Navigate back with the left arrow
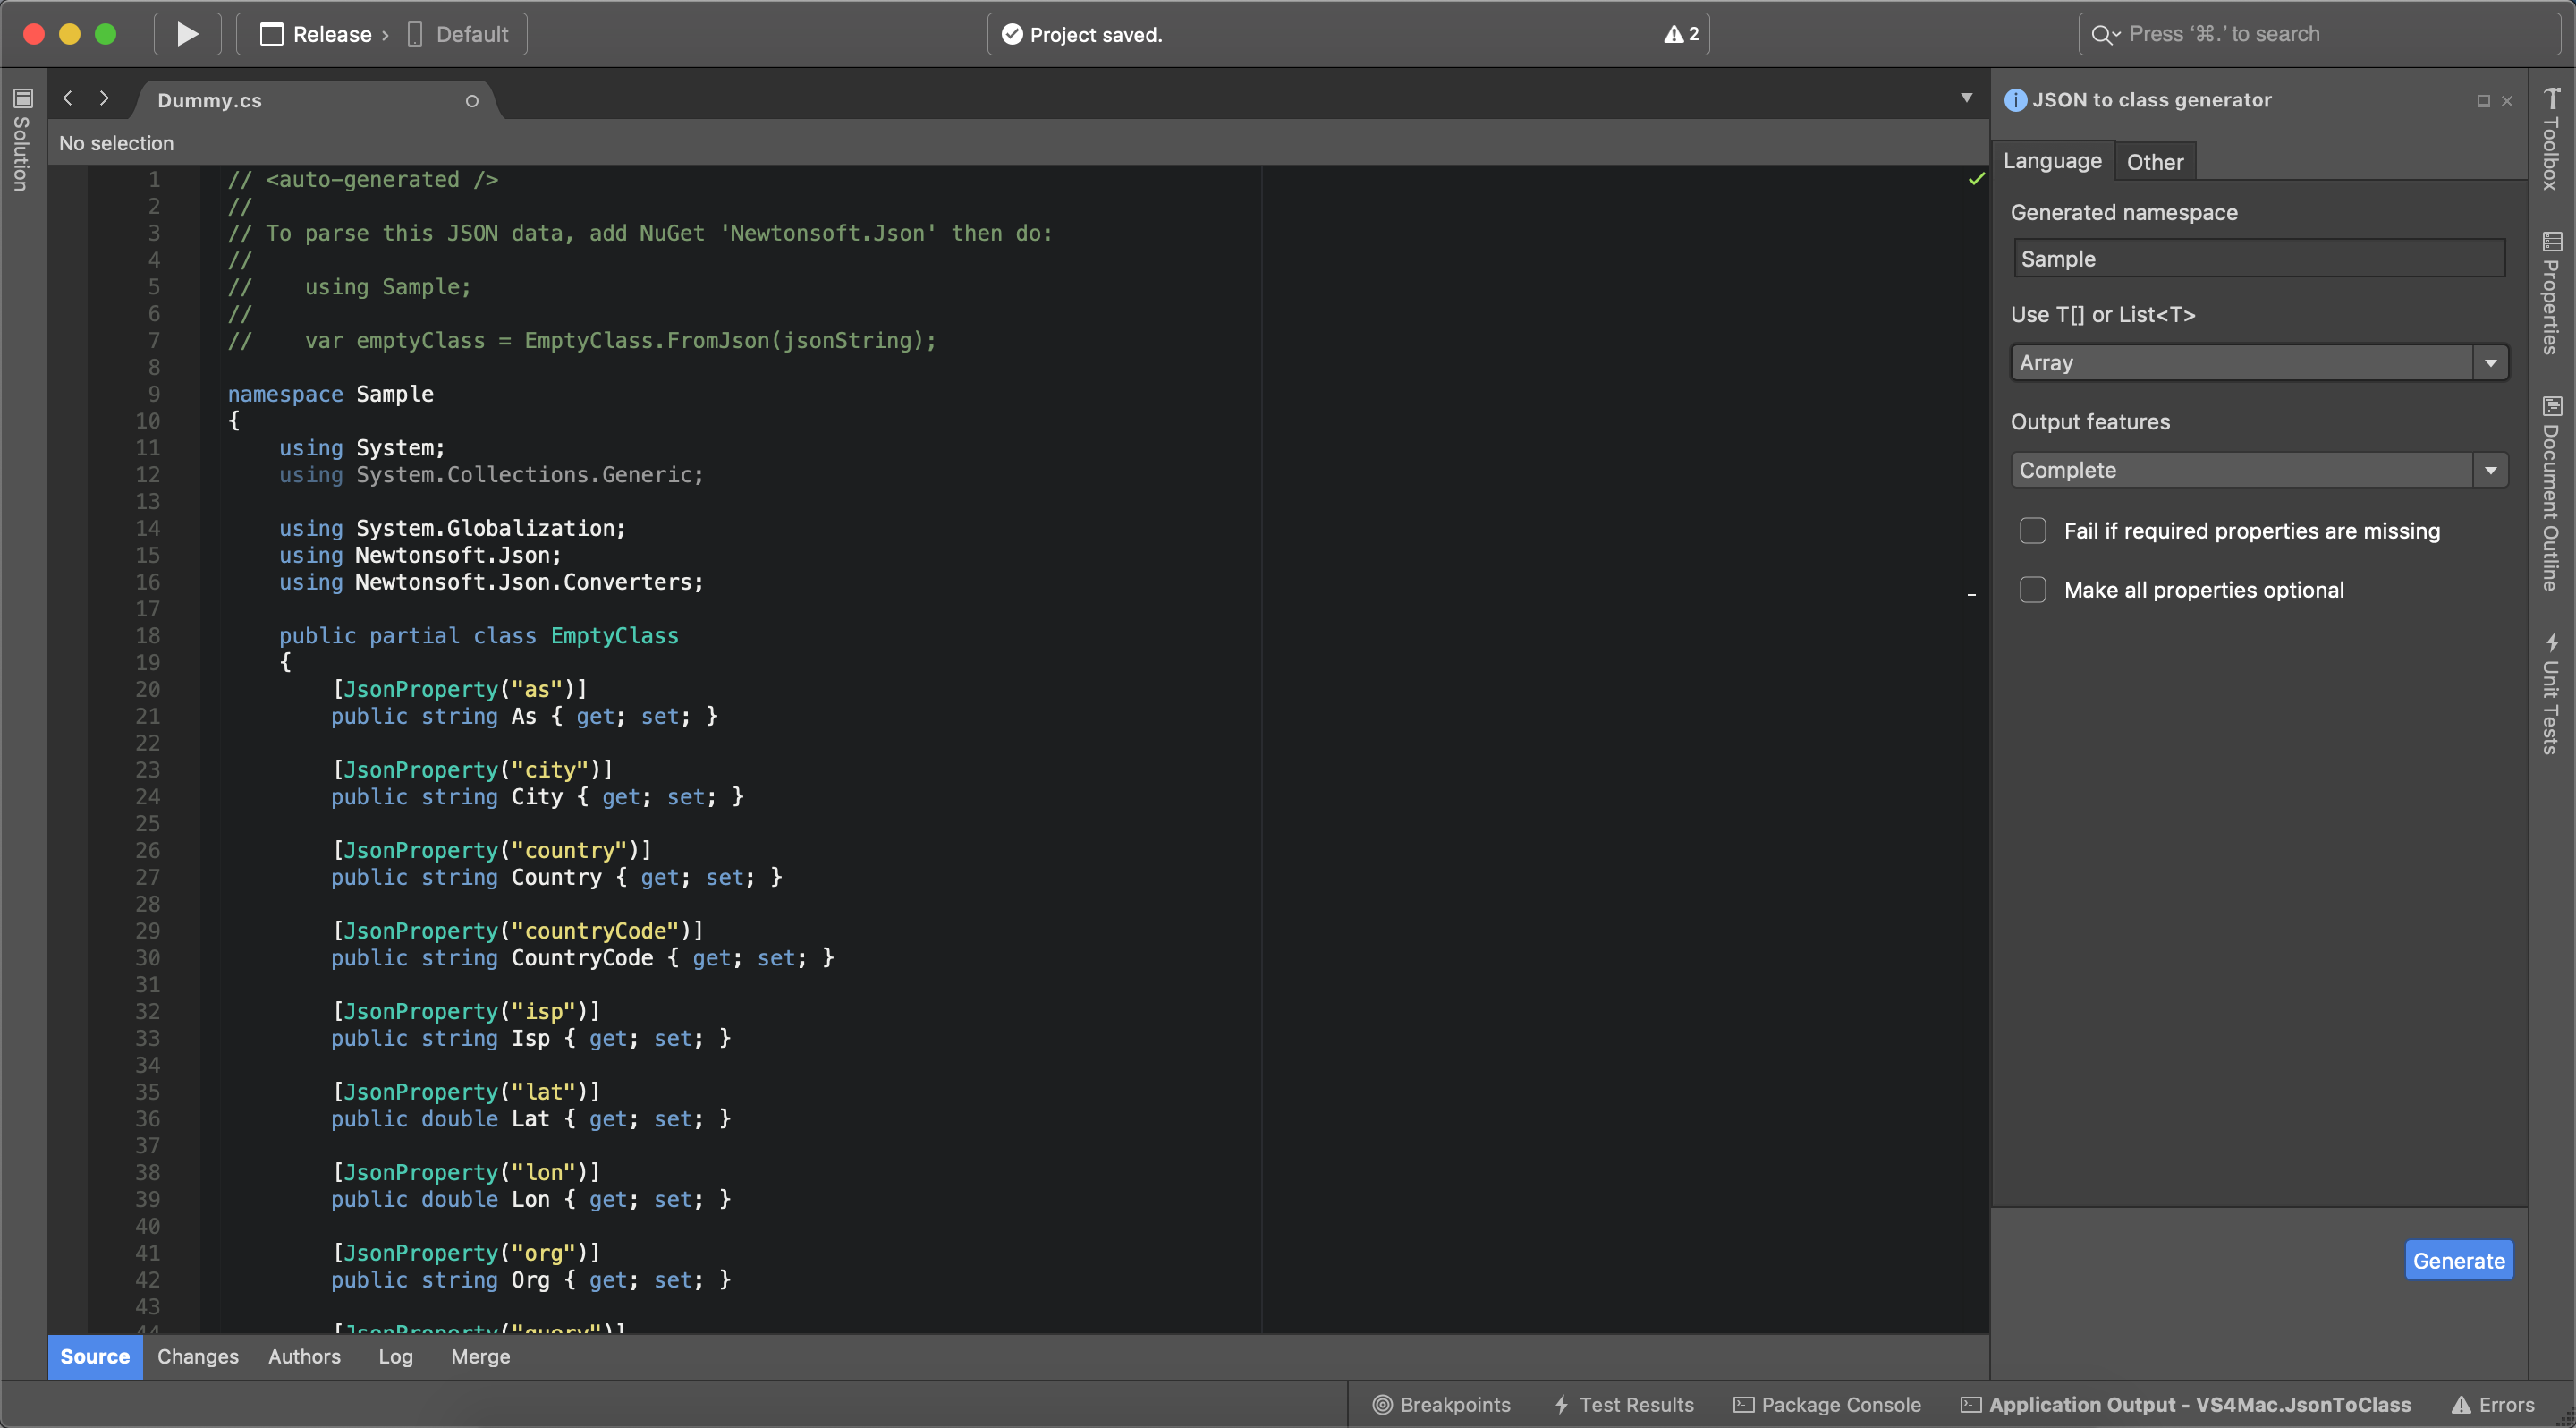This screenshot has width=2576, height=1428. 68,98
